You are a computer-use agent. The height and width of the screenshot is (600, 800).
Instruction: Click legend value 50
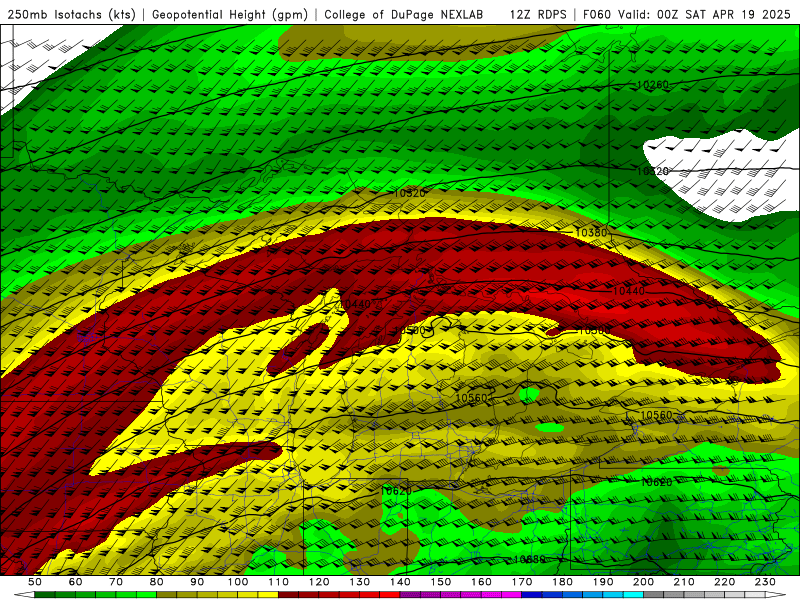pos(35,582)
